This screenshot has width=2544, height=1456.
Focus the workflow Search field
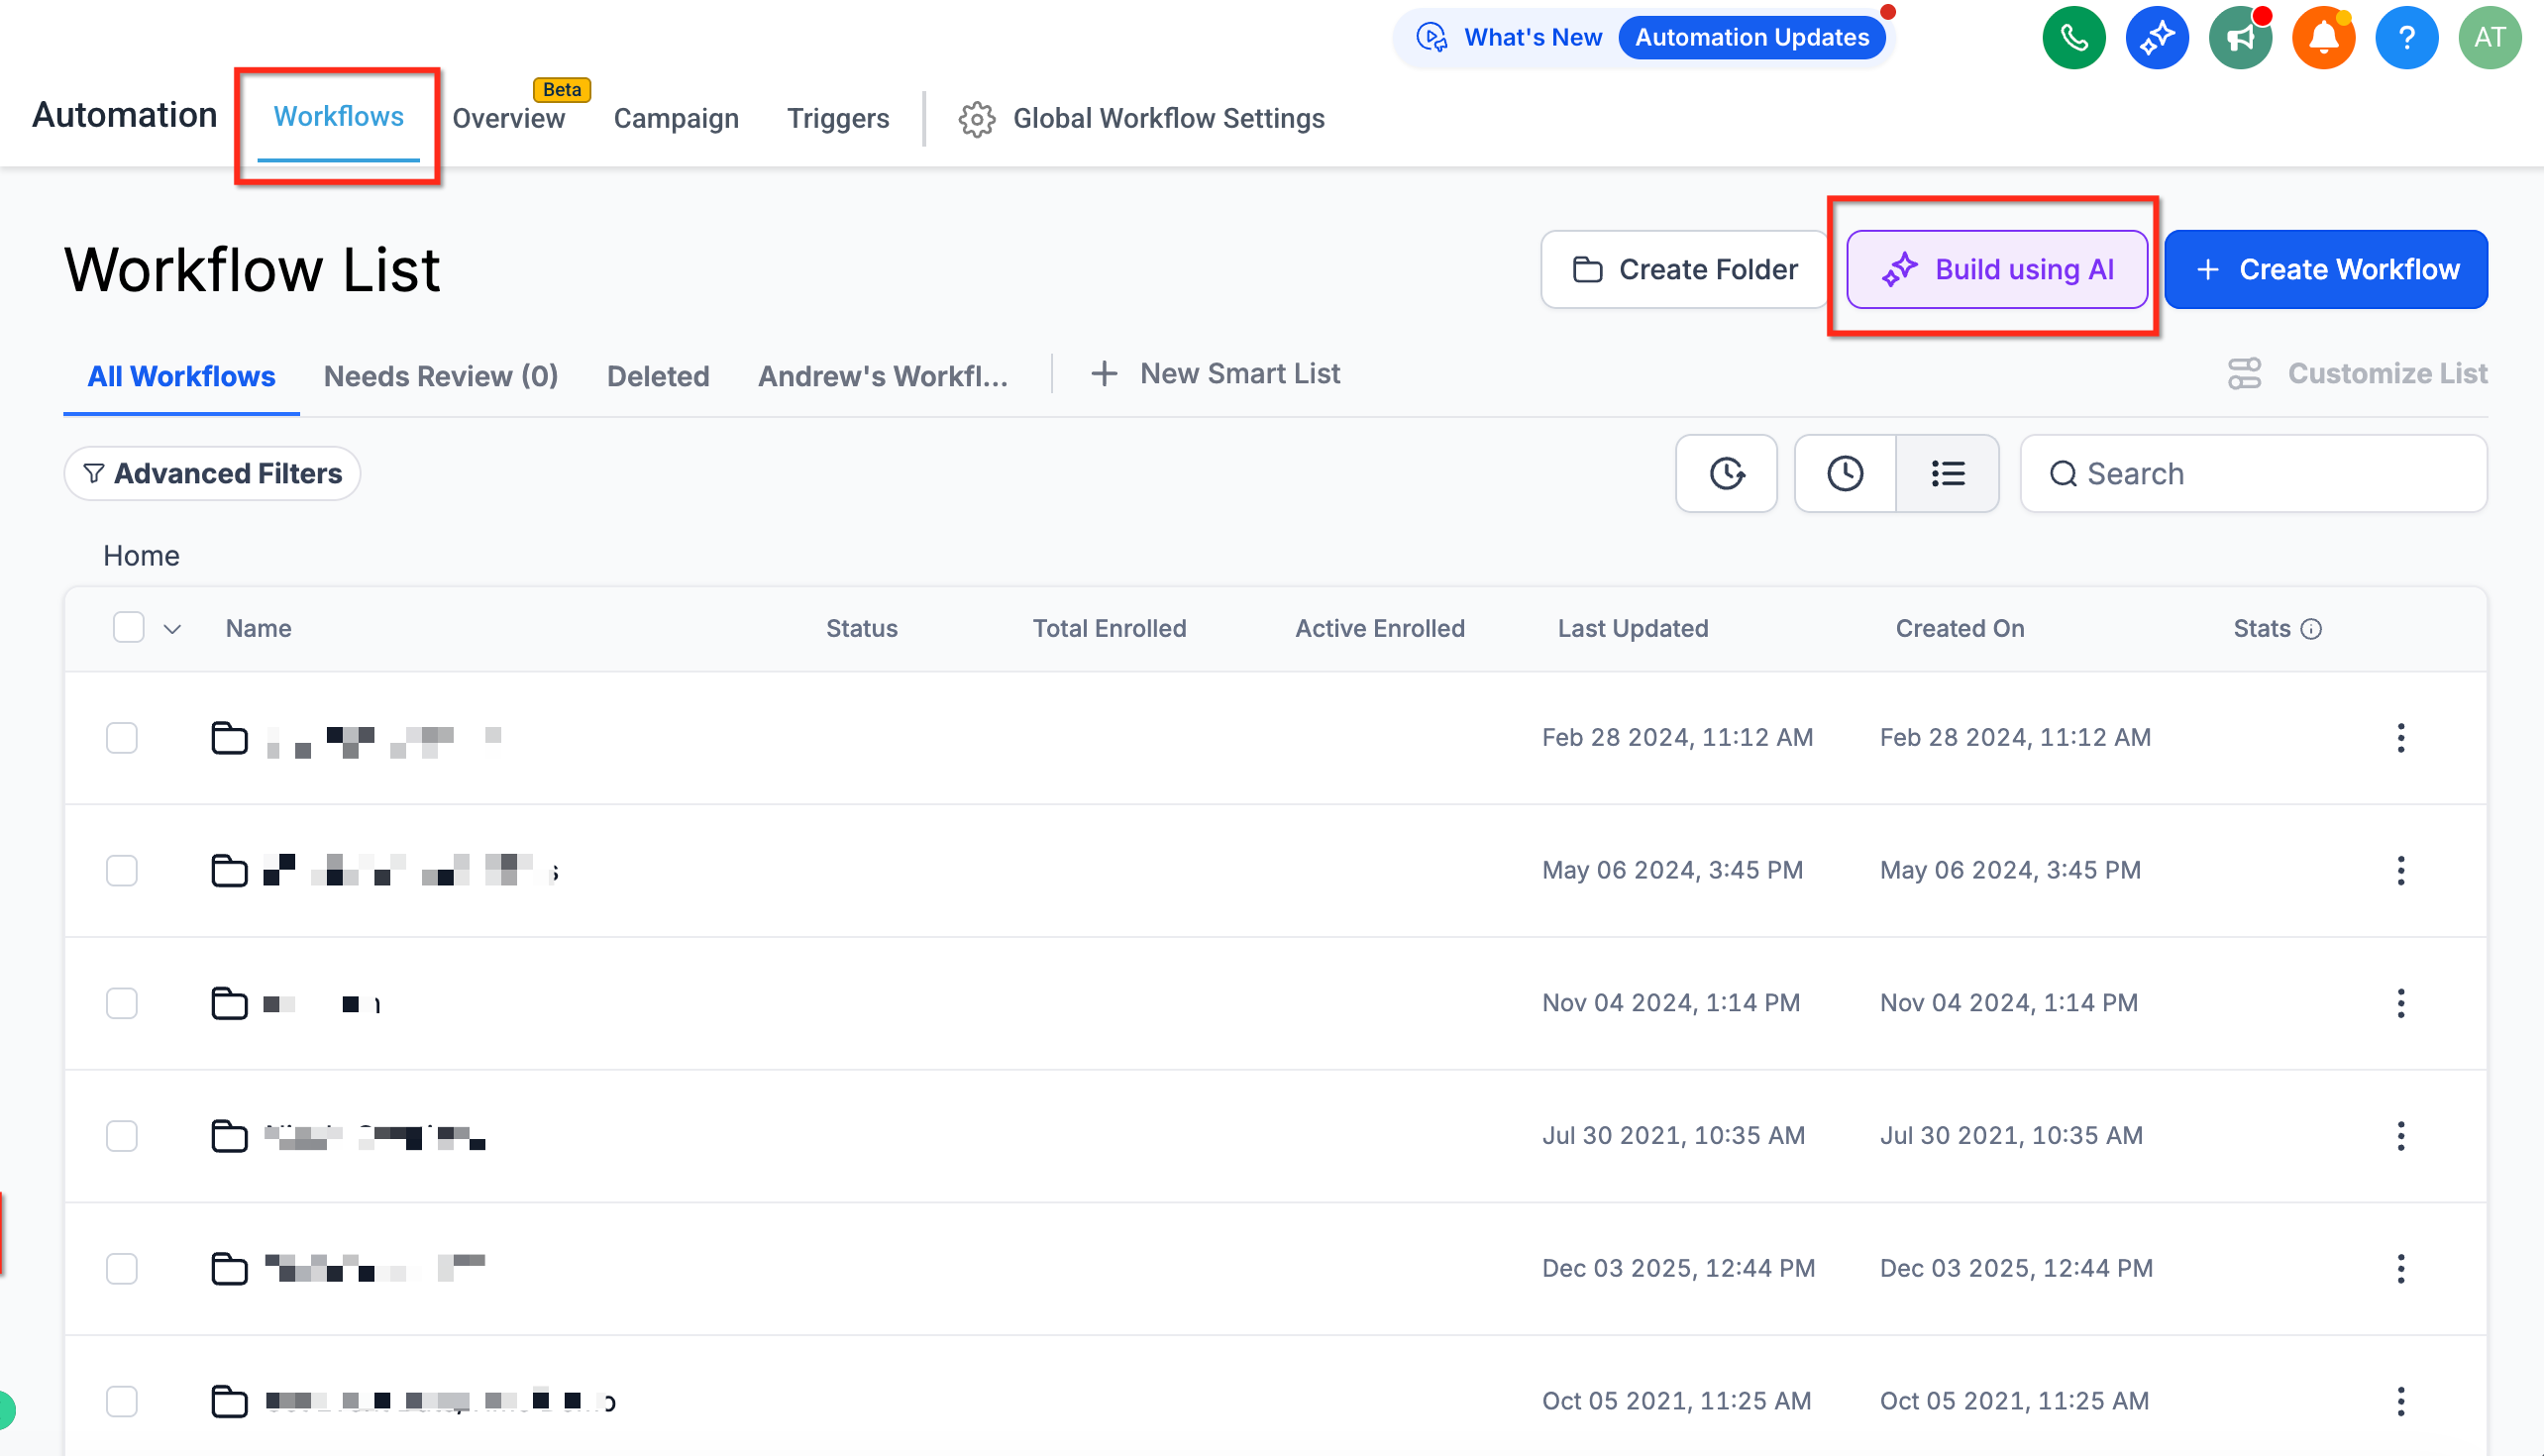(2253, 473)
